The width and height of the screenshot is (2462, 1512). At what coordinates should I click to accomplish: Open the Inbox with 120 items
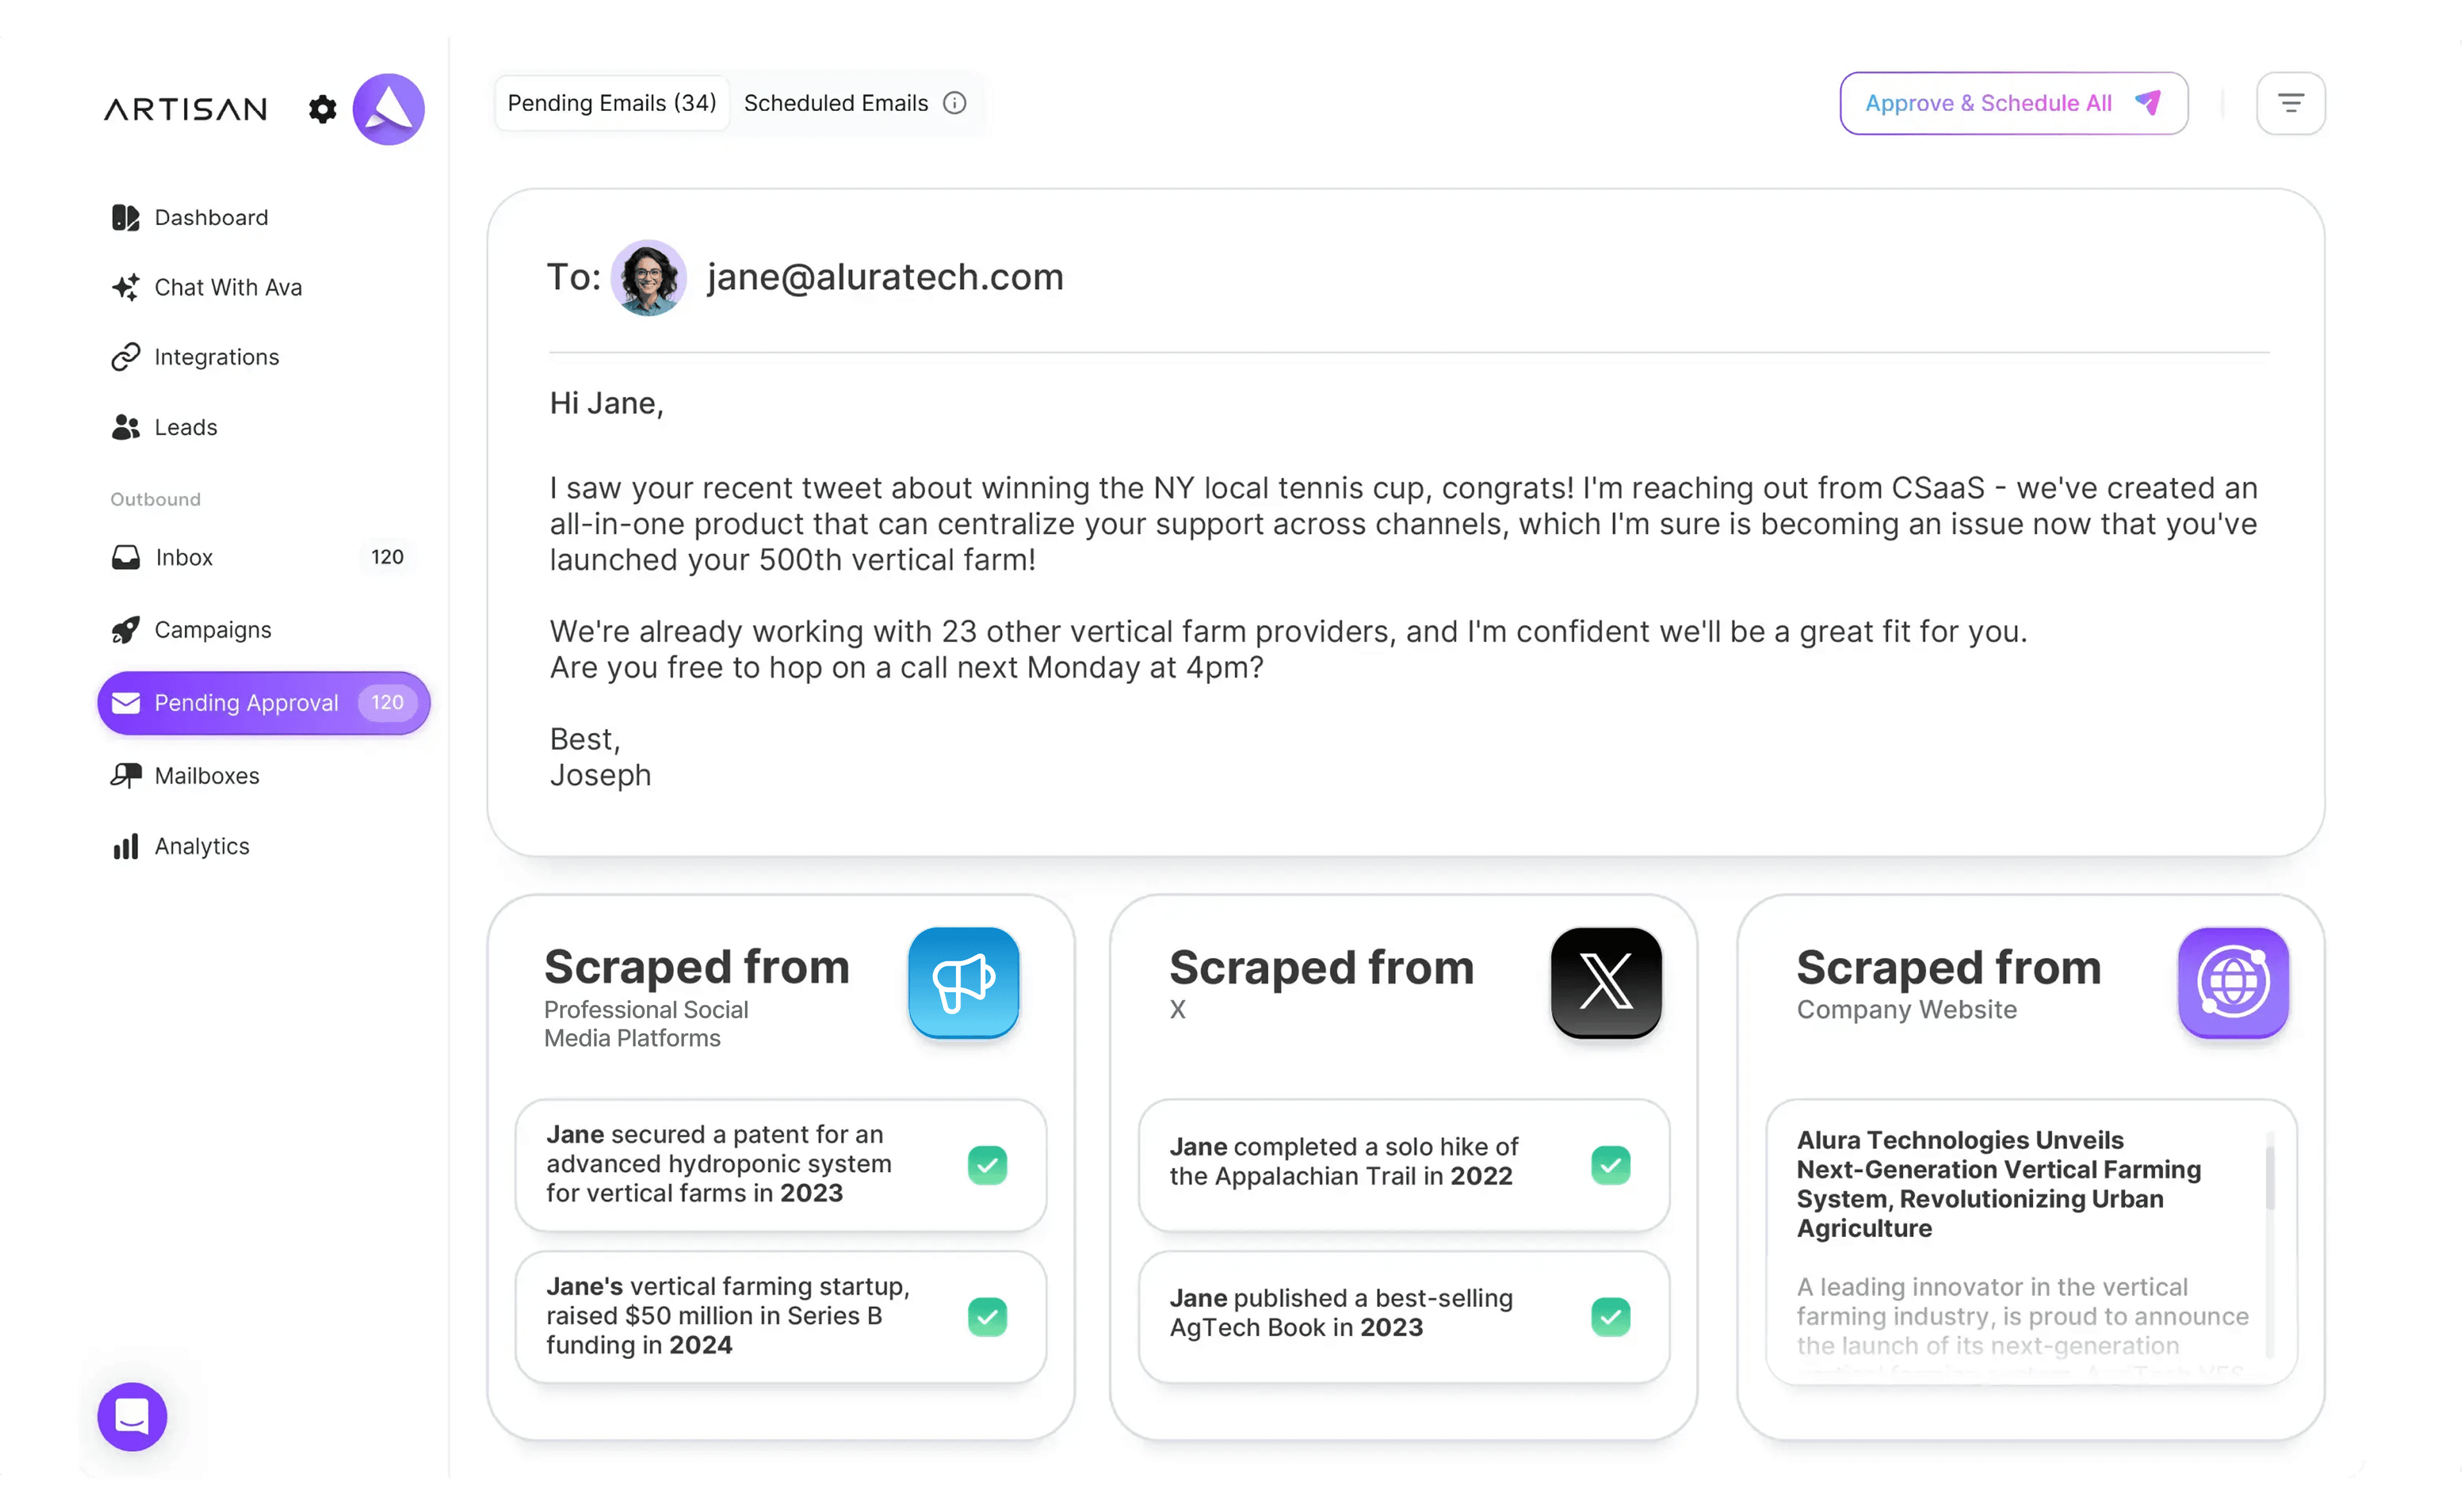point(183,557)
